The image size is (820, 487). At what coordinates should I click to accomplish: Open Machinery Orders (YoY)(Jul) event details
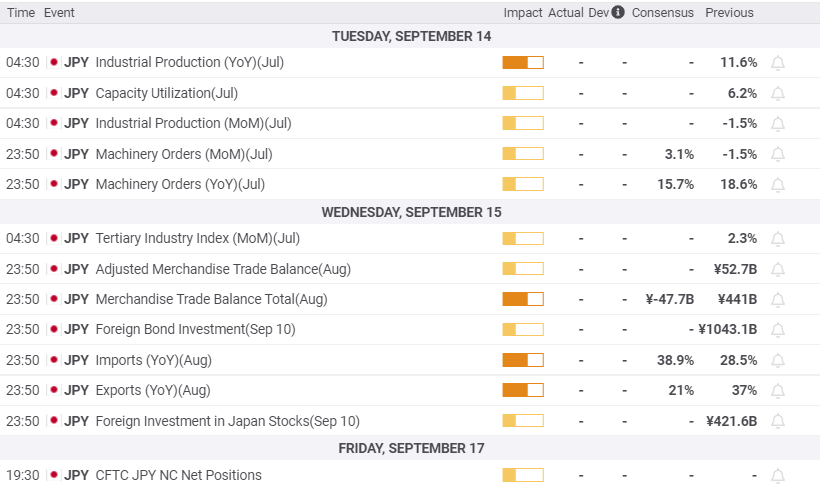pos(180,184)
